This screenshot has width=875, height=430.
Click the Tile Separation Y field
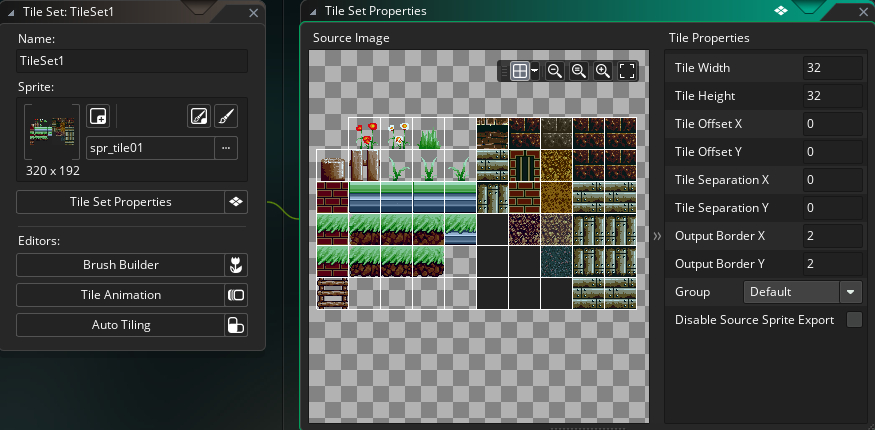(x=833, y=208)
